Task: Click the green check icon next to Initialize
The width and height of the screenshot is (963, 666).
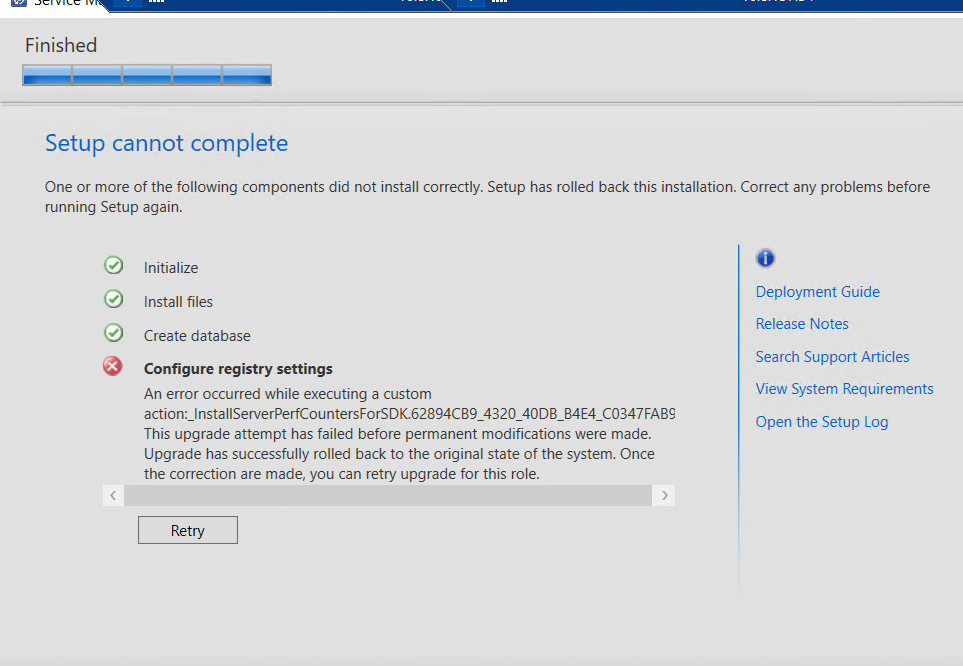Action: point(114,265)
